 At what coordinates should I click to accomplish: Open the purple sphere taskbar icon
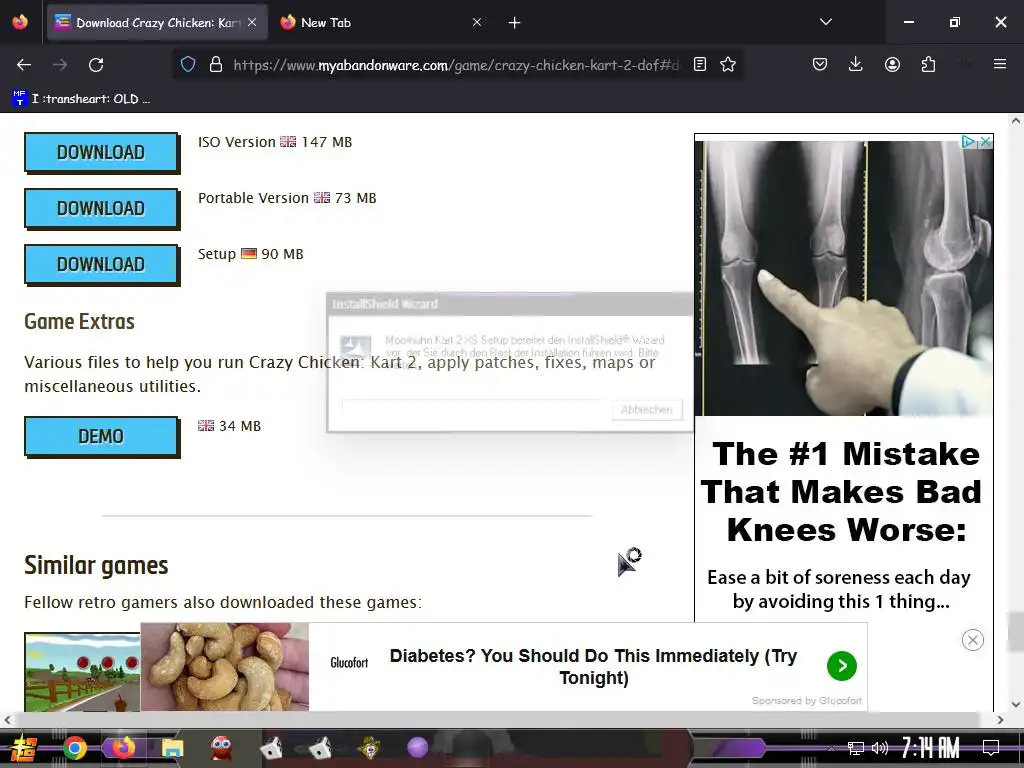click(x=417, y=747)
